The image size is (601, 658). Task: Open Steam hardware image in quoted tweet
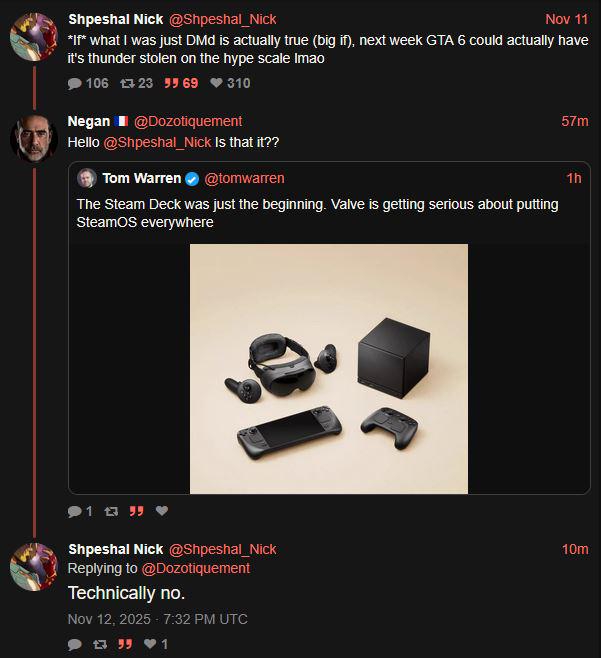coord(329,368)
